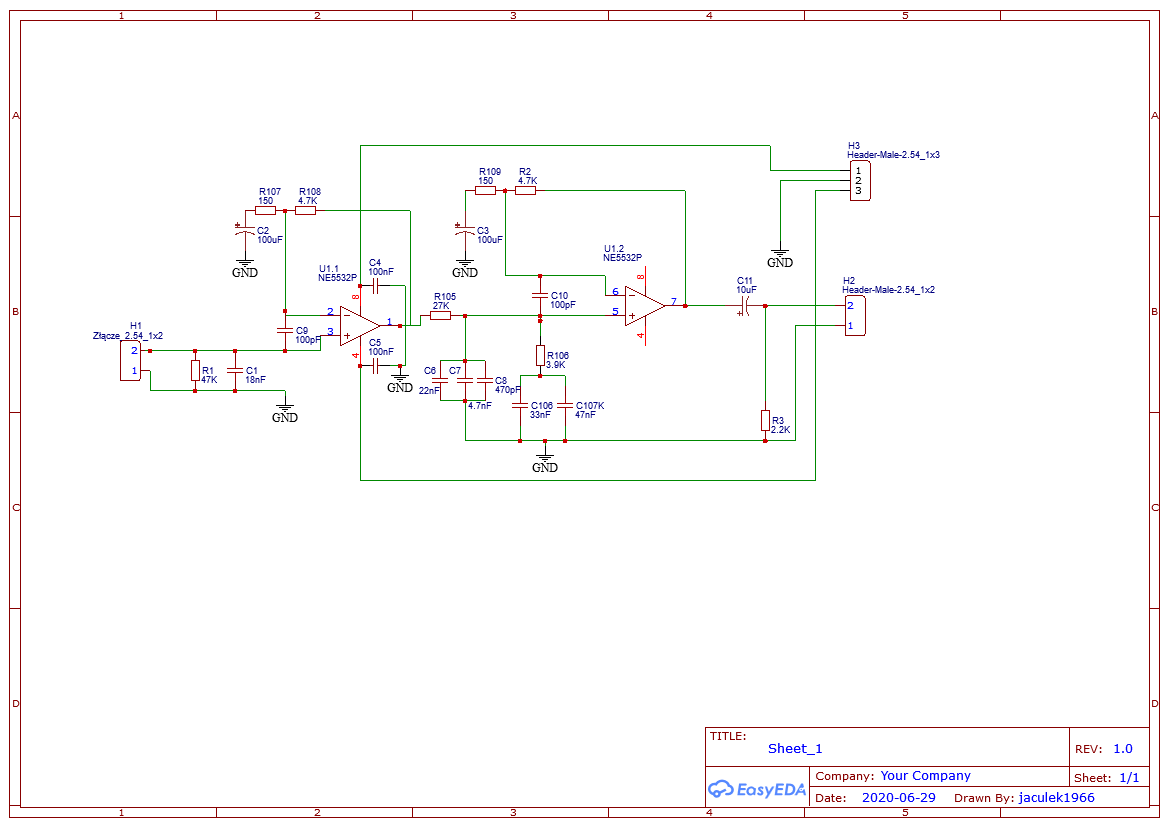Select capacitor C1 18nF
Image resolution: width=1170 pixels, height=828 pixels.
[235, 371]
